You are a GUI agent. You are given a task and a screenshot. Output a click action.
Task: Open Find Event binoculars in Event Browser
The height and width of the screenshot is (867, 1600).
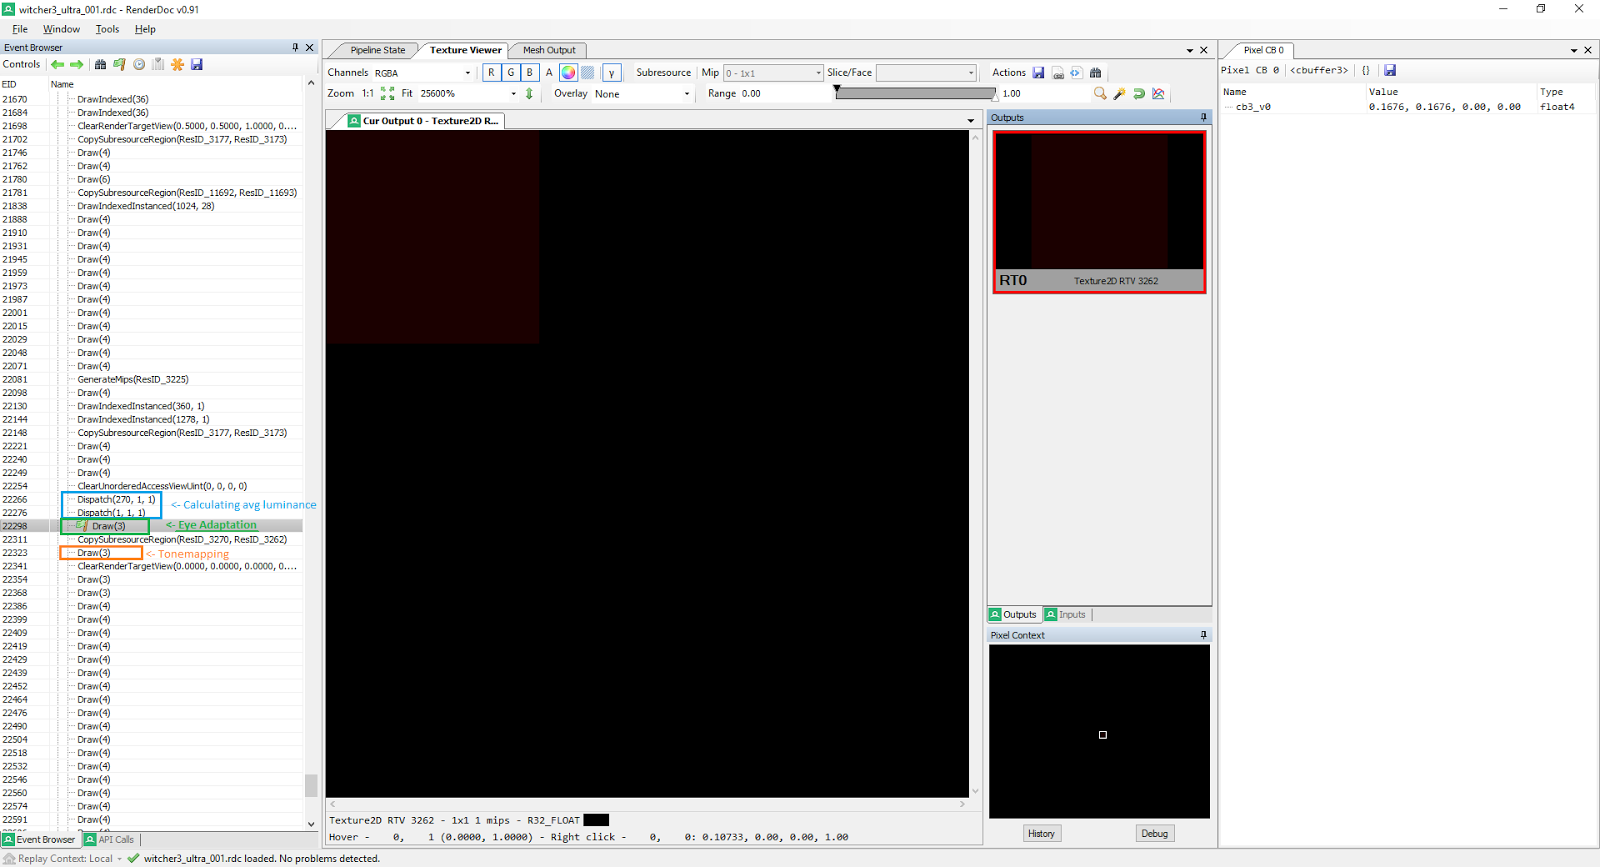[100, 64]
